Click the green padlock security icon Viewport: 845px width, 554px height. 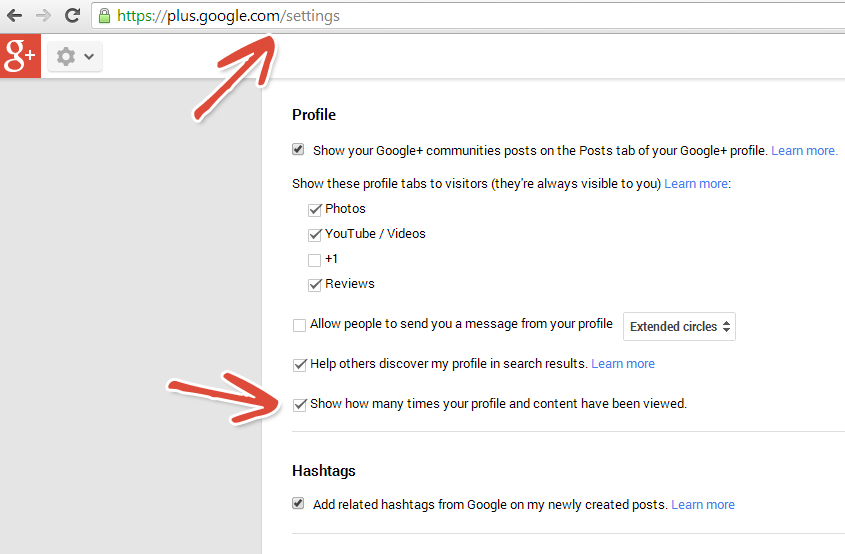(x=105, y=16)
